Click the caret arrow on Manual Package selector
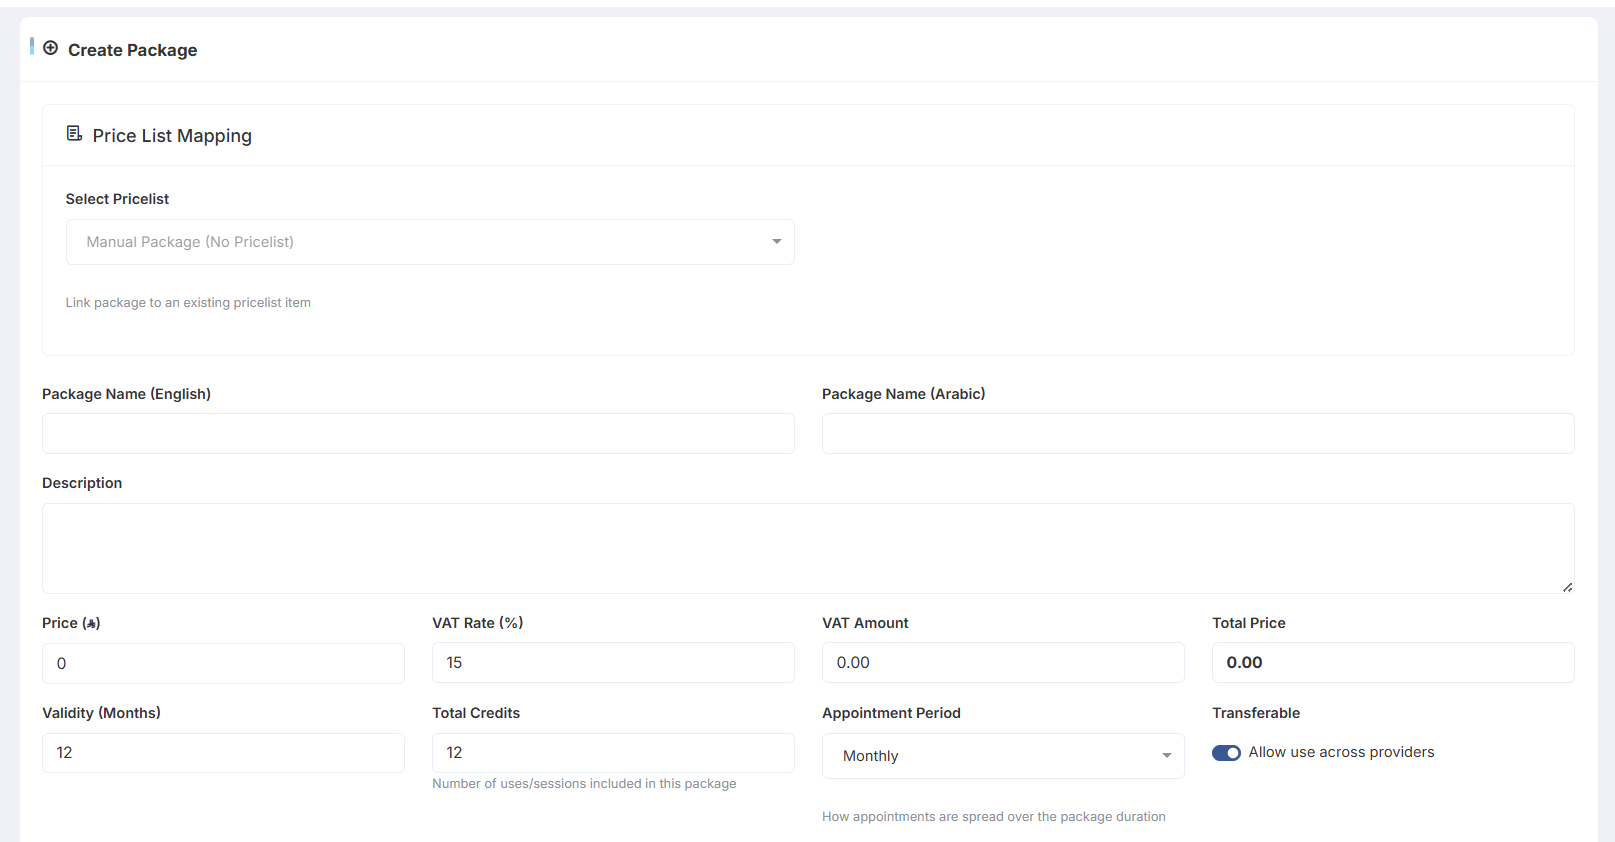This screenshot has width=1615, height=842. 776,242
